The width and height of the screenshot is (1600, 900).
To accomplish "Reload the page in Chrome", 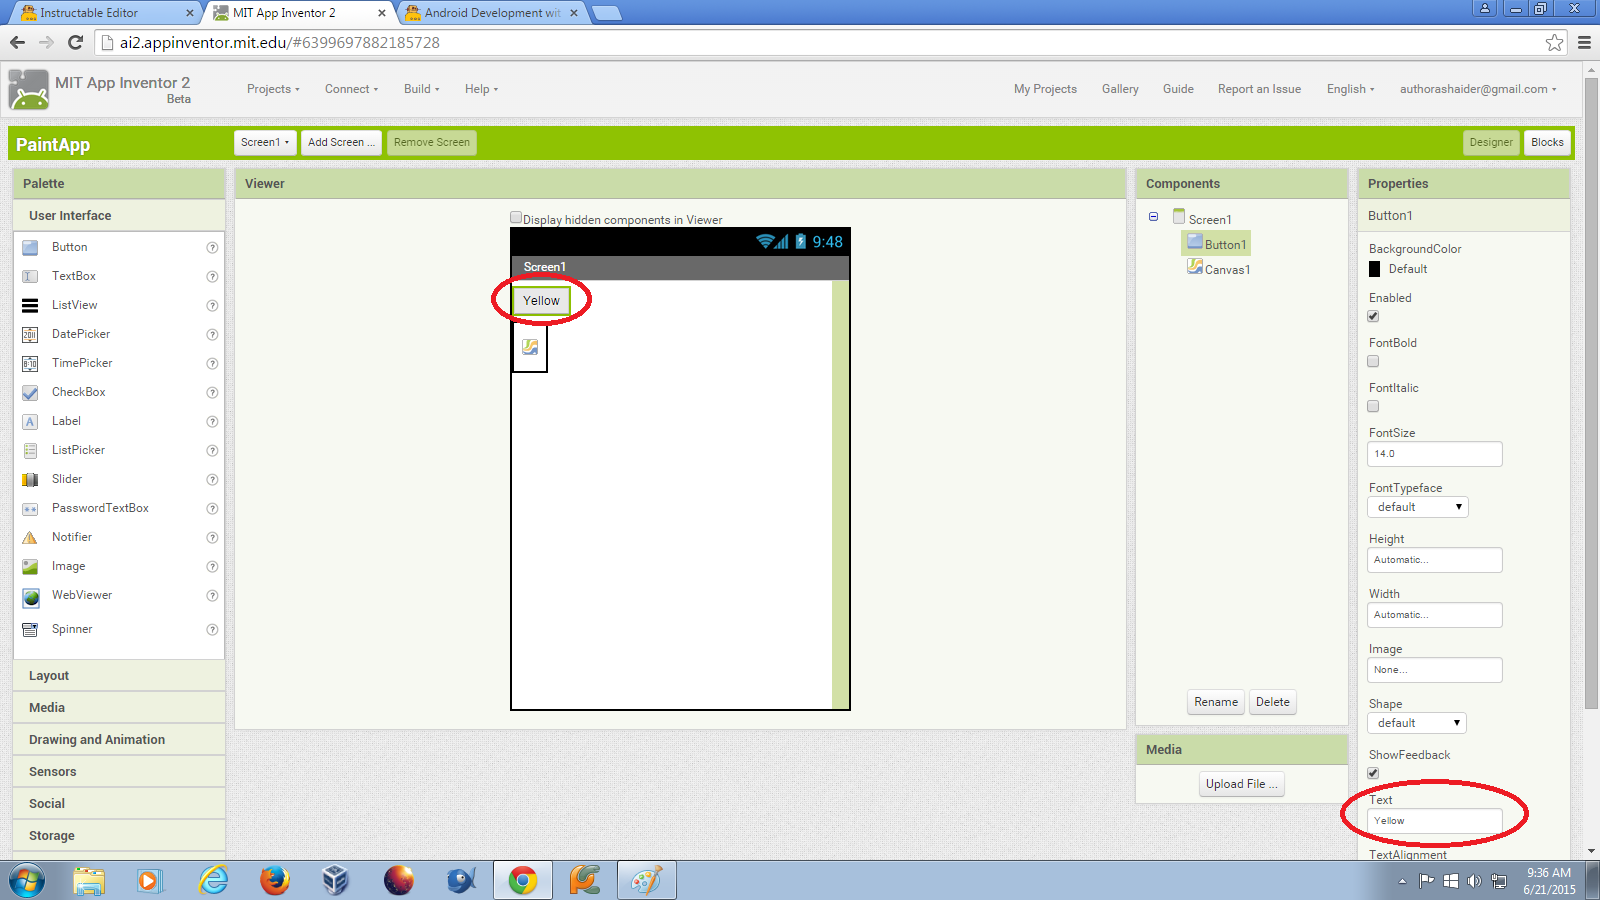I will point(75,42).
